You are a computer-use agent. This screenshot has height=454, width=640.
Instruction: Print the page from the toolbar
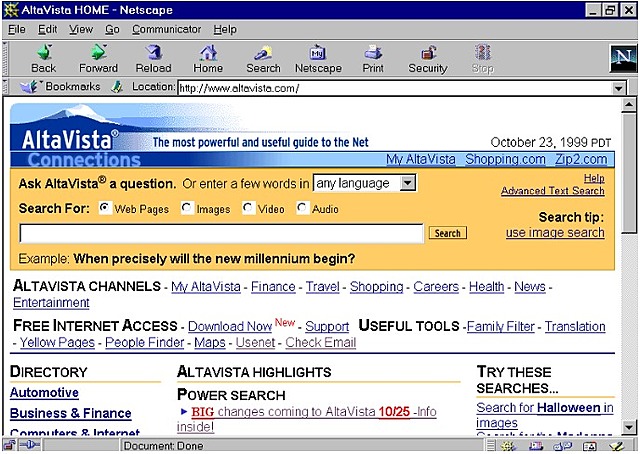tap(373, 59)
